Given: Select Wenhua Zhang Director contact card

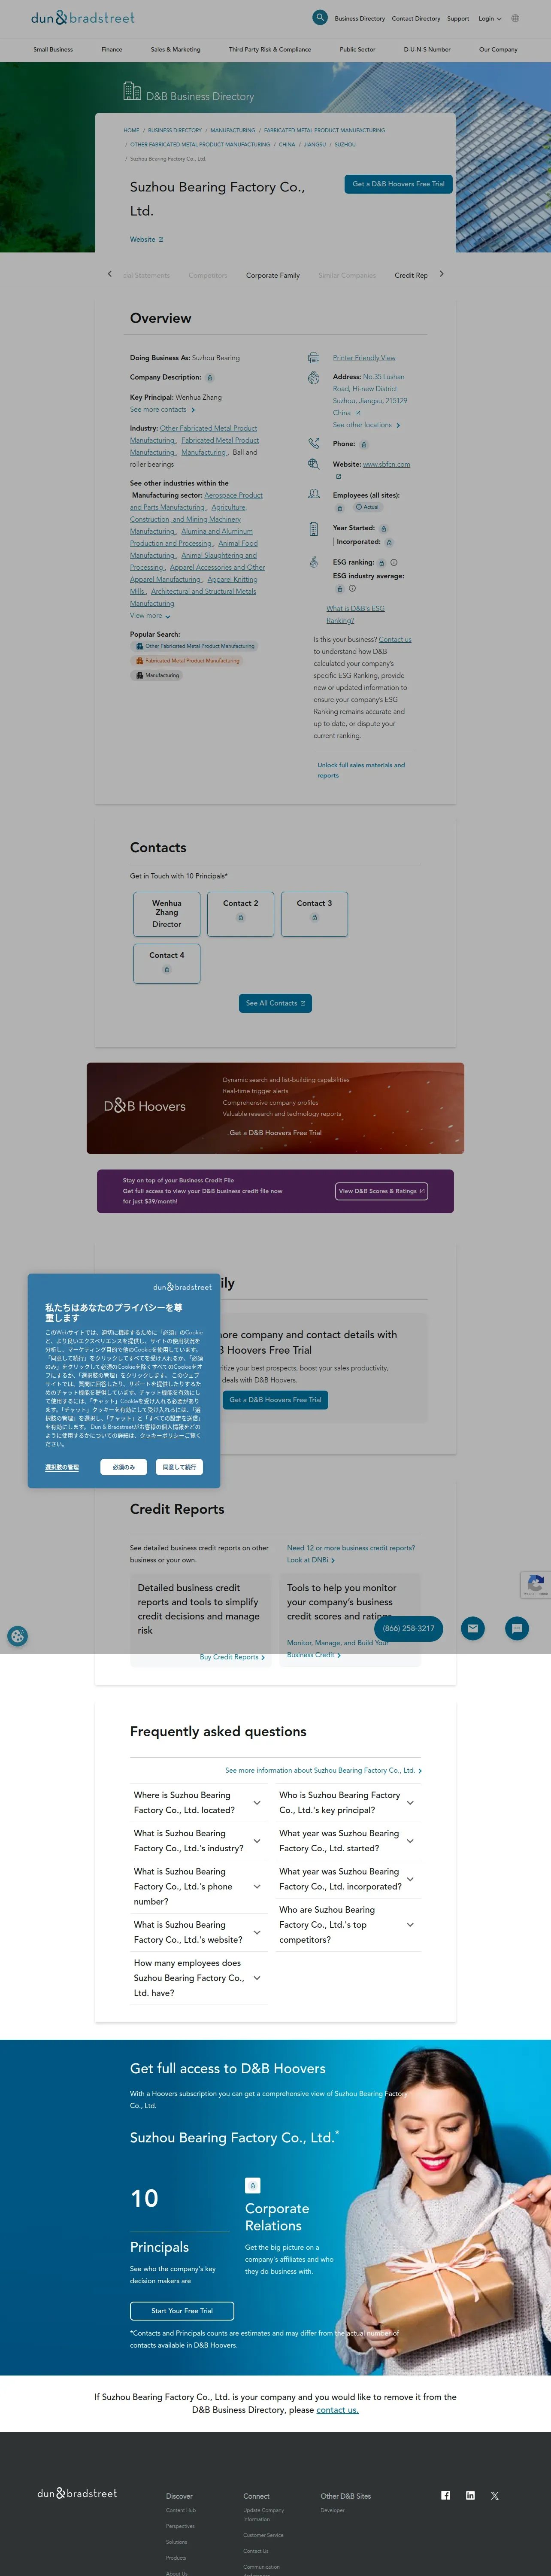Looking at the screenshot, I should pyautogui.click(x=167, y=914).
